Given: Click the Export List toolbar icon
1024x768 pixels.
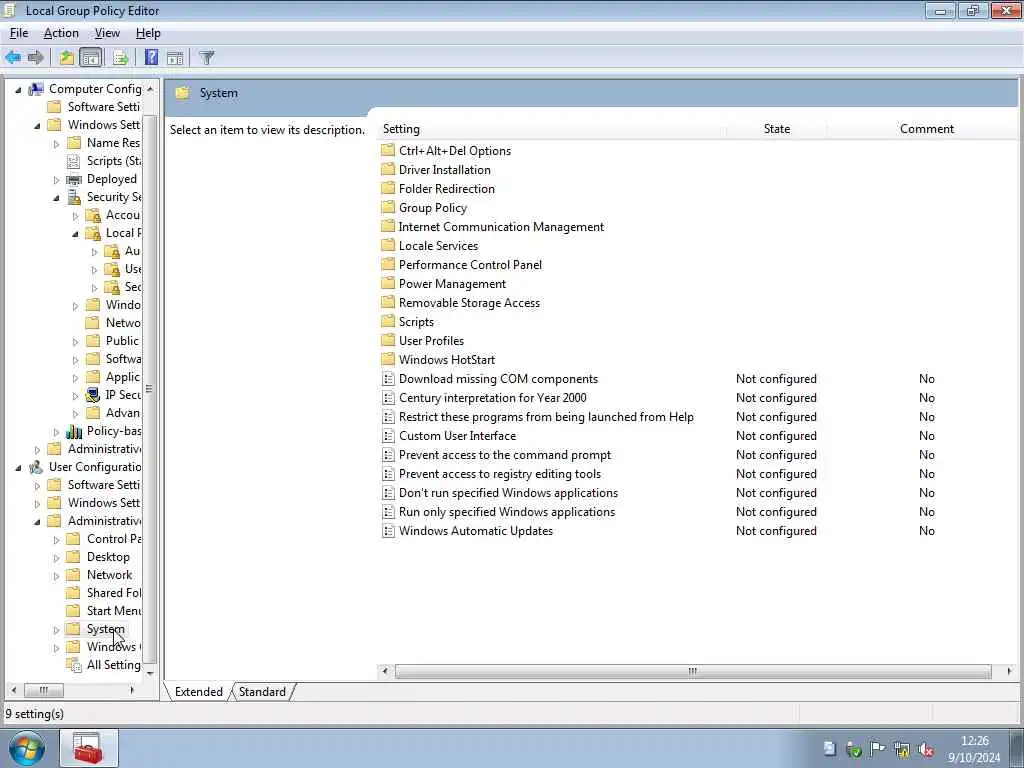Looking at the screenshot, I should tap(120, 57).
